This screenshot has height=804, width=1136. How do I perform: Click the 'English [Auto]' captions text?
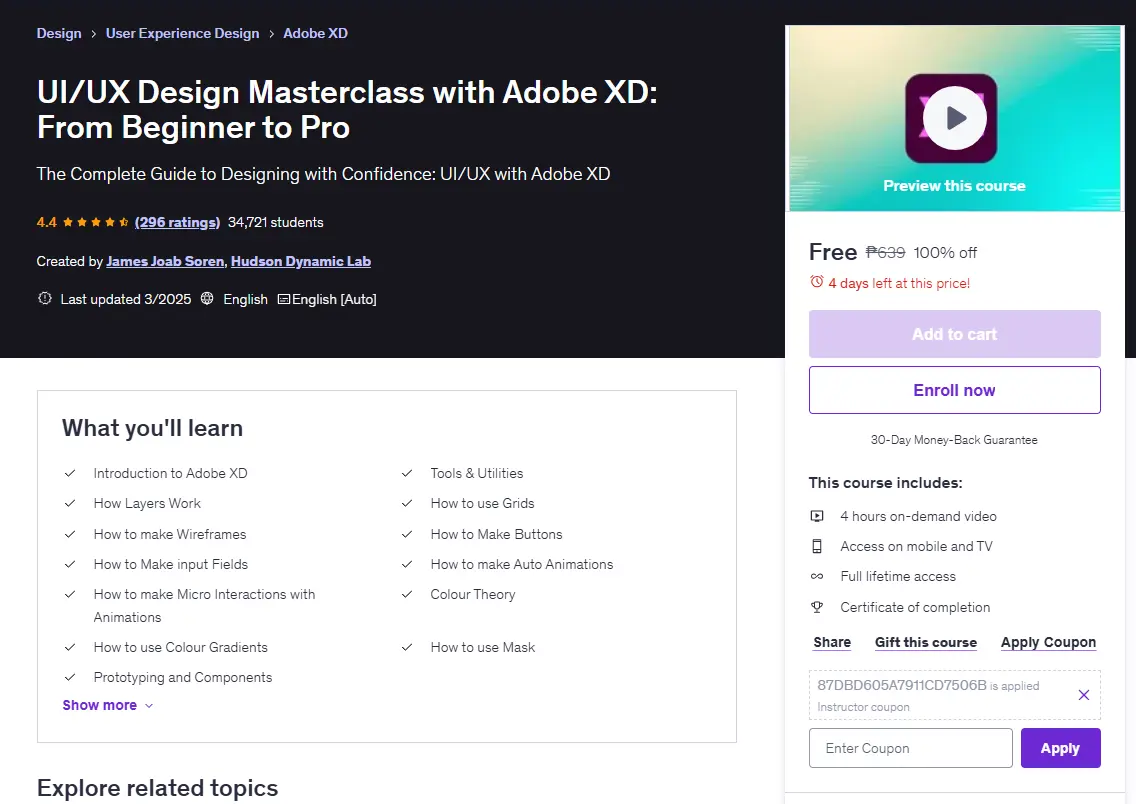coord(334,299)
